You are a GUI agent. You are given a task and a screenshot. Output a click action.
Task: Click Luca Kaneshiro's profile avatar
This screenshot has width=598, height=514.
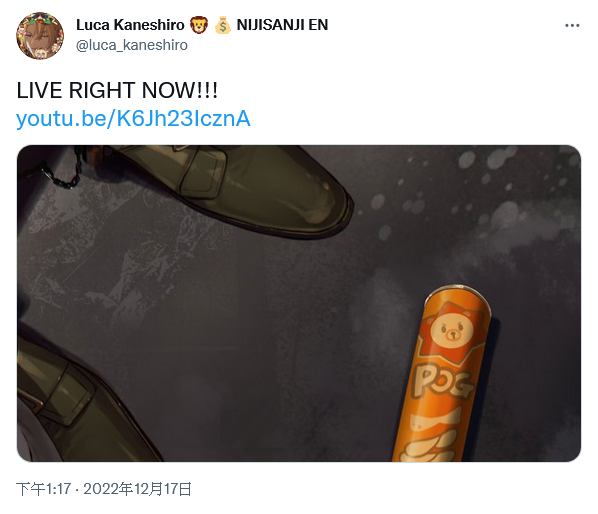[x=40, y=35]
